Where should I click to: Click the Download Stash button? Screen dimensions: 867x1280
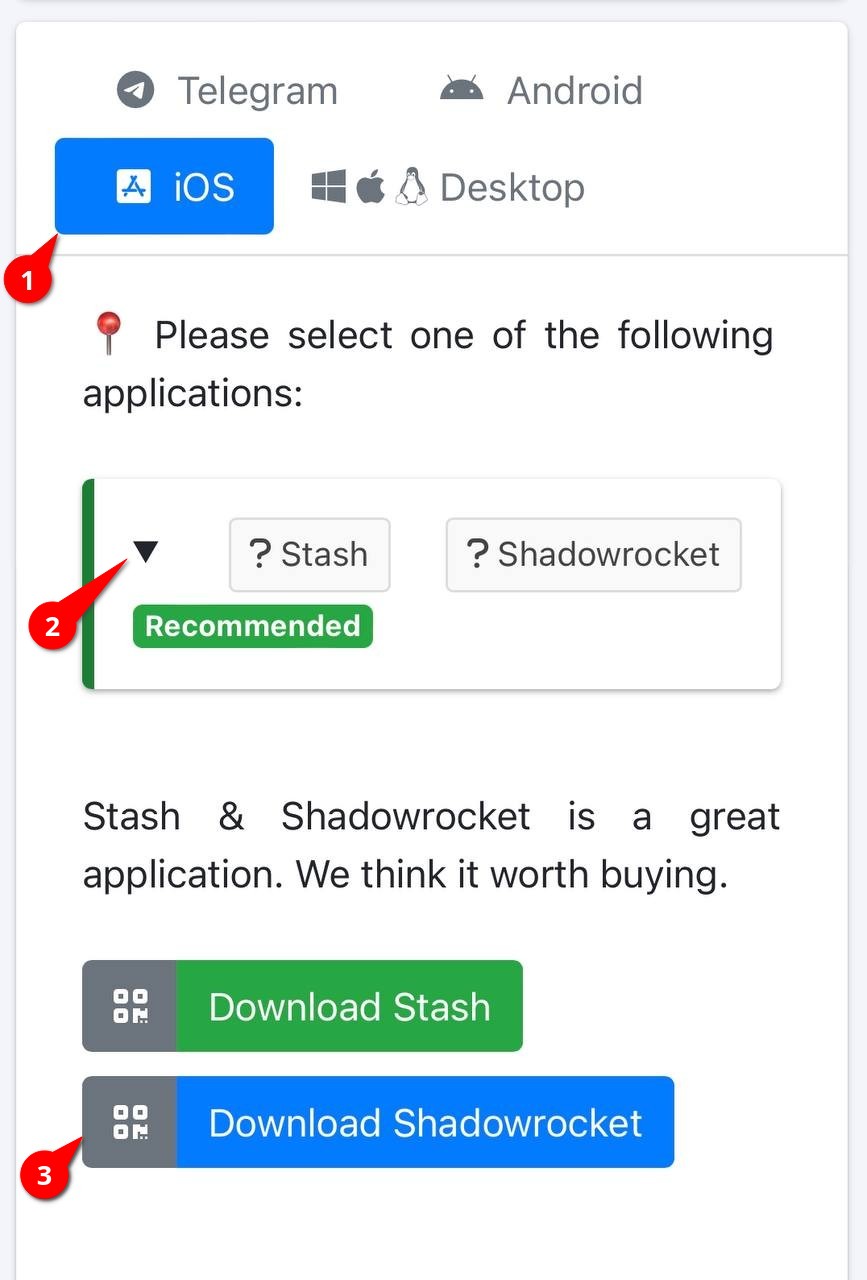350,1006
